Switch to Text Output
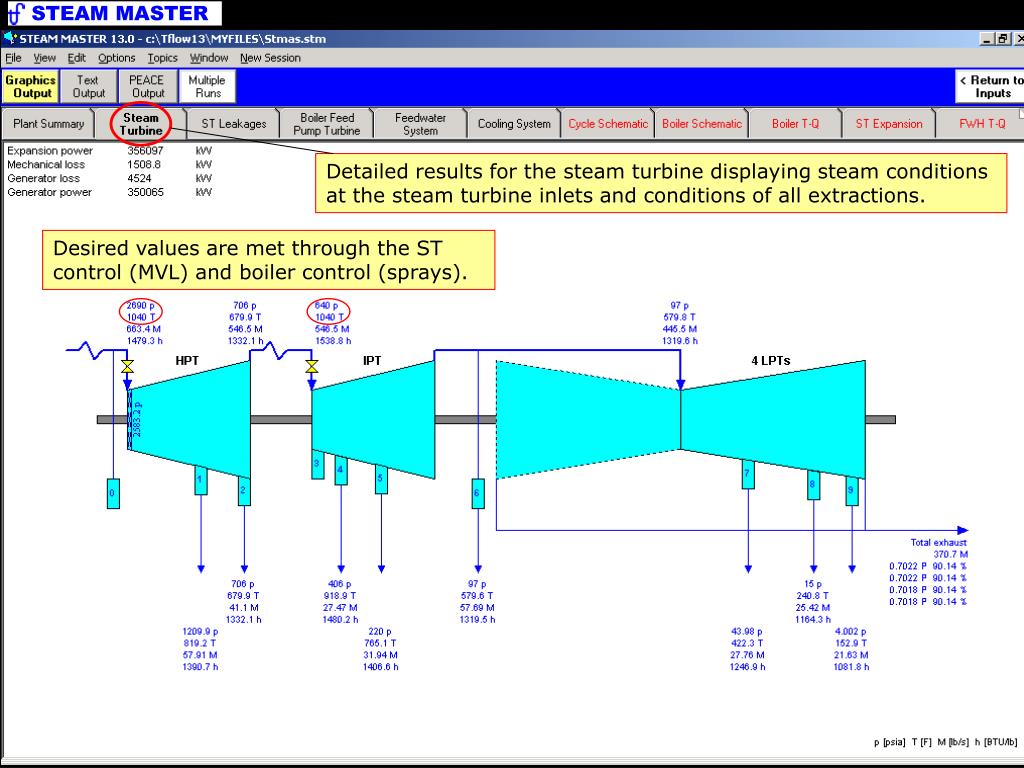The height and width of the screenshot is (768, 1024). coord(89,86)
